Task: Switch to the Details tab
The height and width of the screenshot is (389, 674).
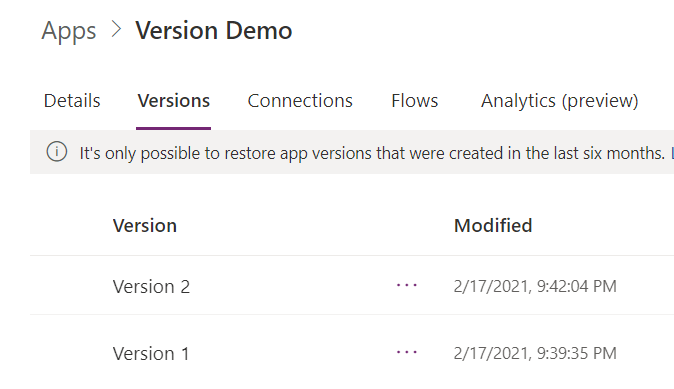Action: point(72,101)
